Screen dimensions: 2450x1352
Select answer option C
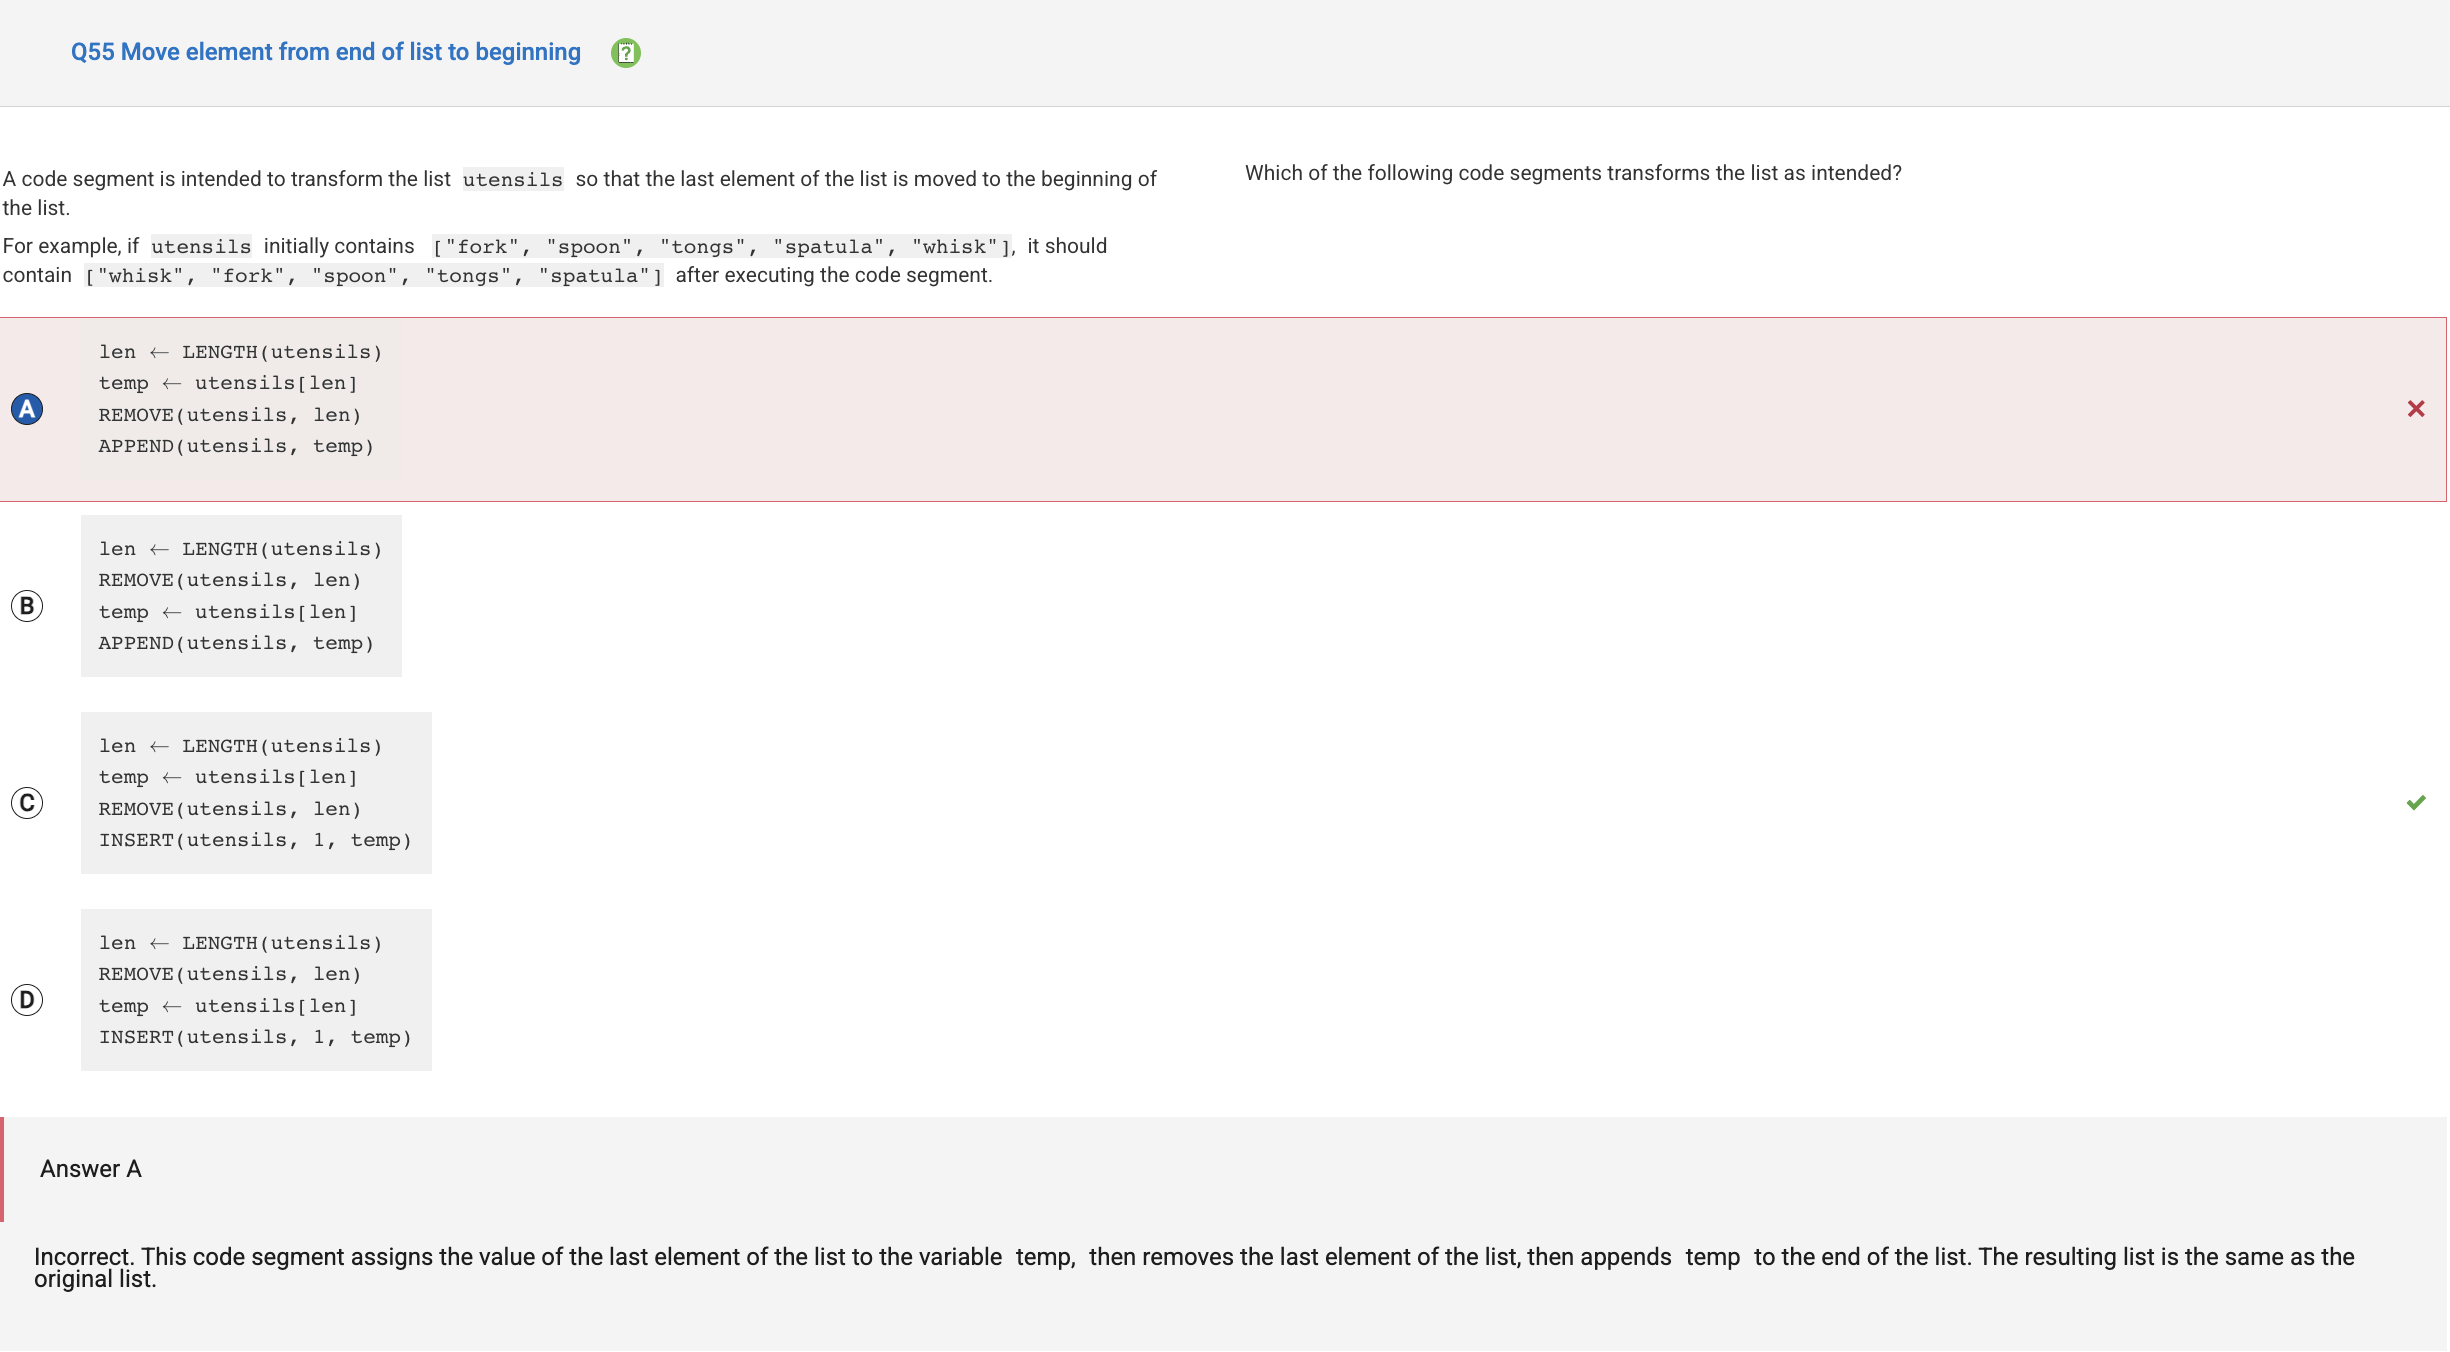point(27,803)
